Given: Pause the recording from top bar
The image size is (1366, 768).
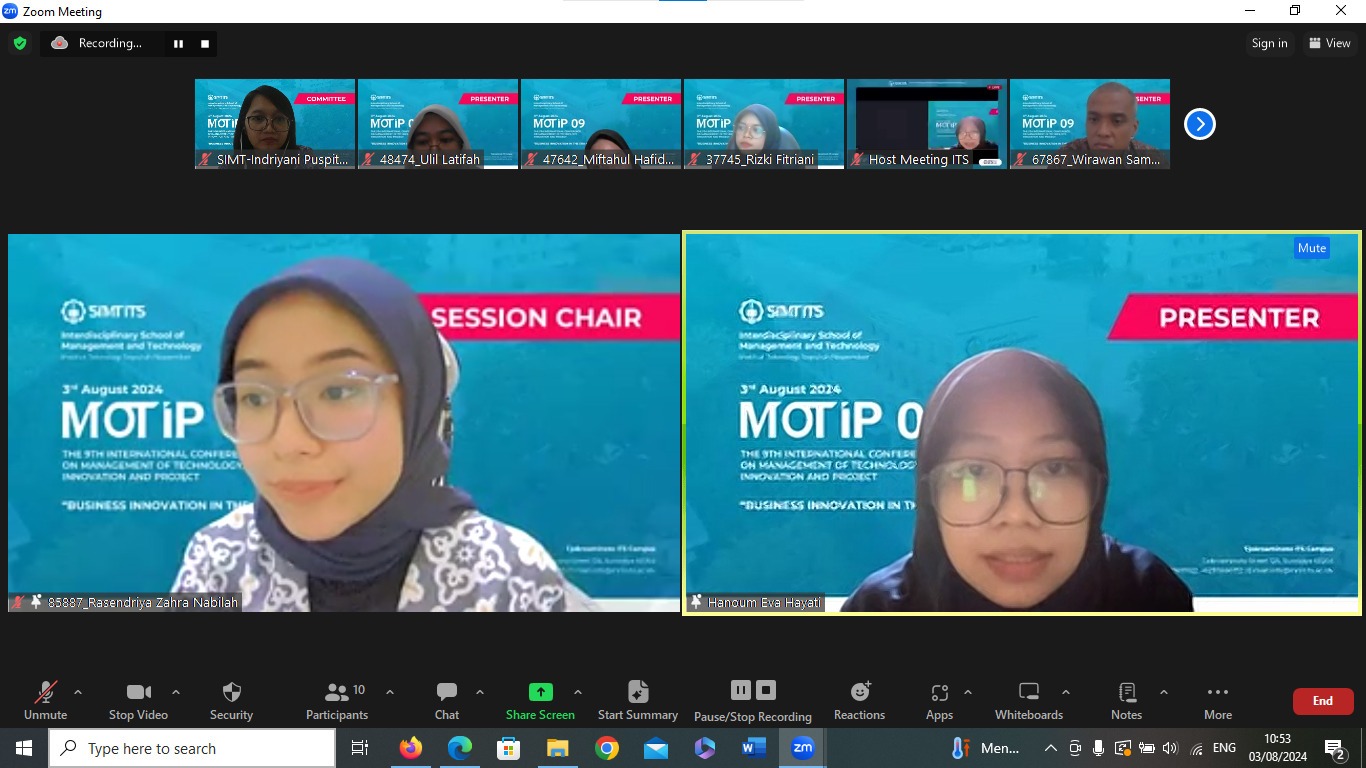Looking at the screenshot, I should click(178, 43).
